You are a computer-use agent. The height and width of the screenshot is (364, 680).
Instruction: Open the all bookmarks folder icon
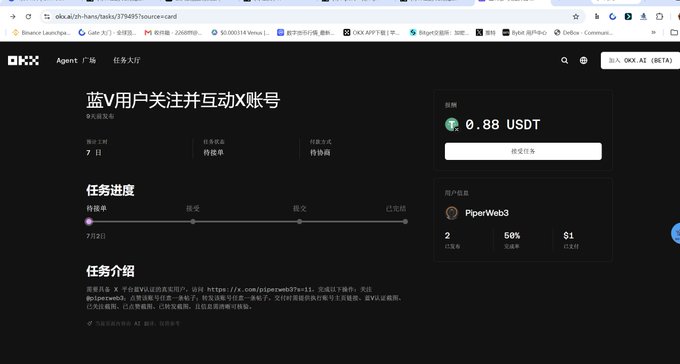tap(674, 33)
